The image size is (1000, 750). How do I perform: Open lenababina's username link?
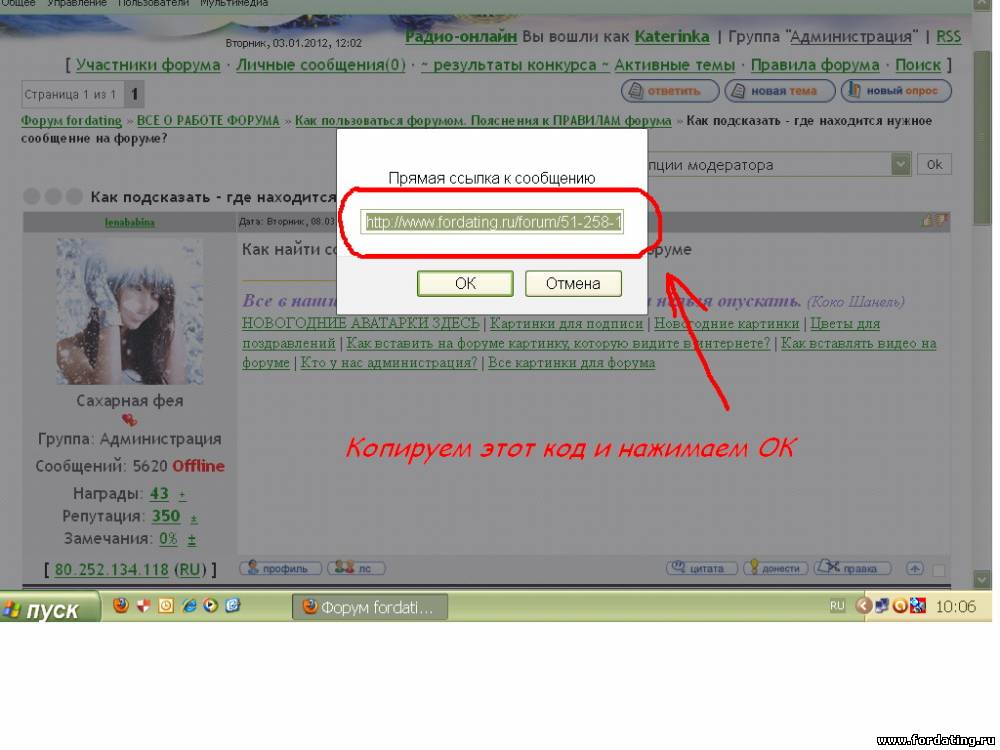(130, 223)
